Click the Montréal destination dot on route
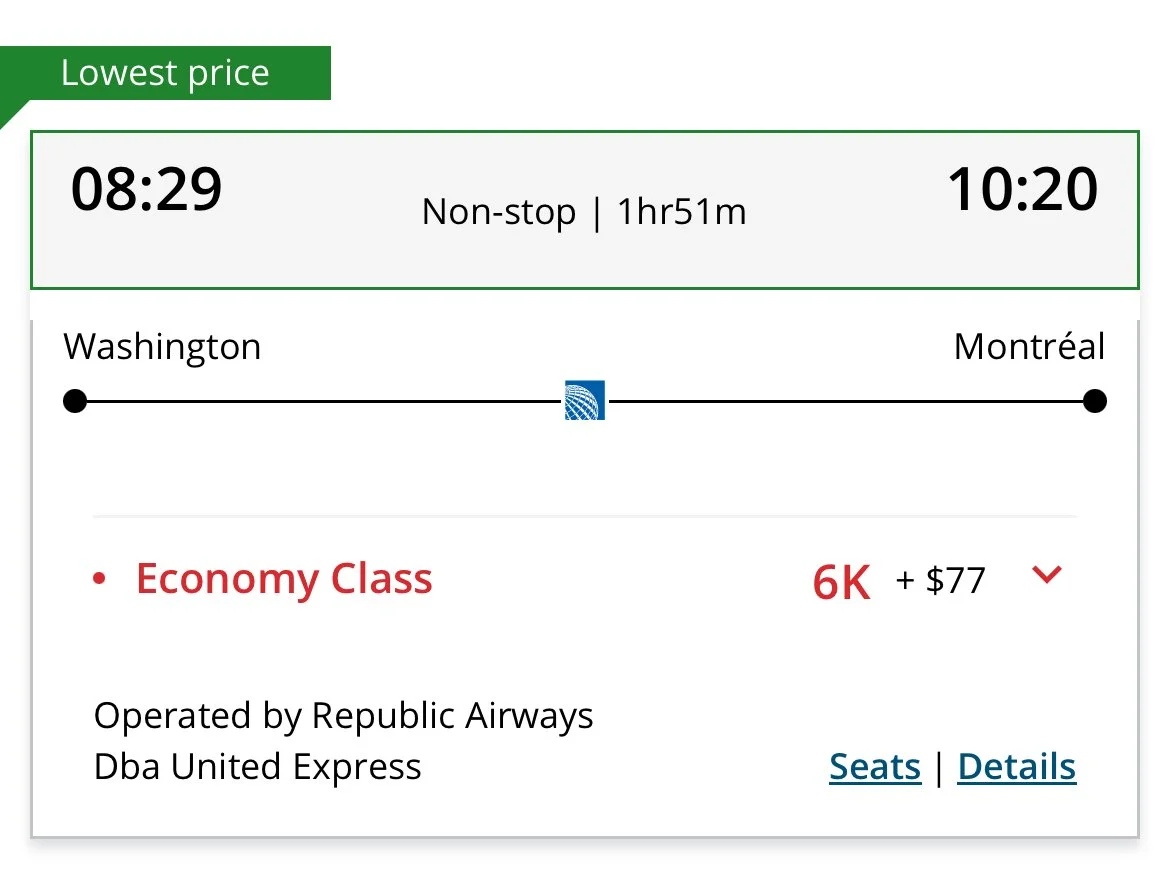This screenshot has height=870, width=1170. pos(1095,402)
